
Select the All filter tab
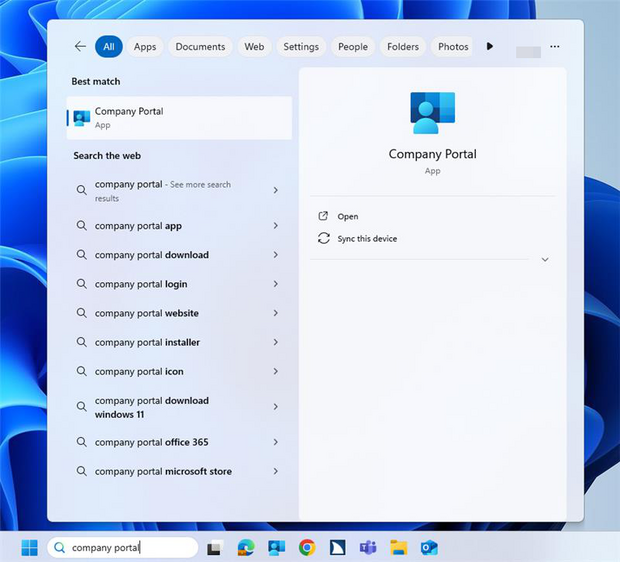coord(109,47)
